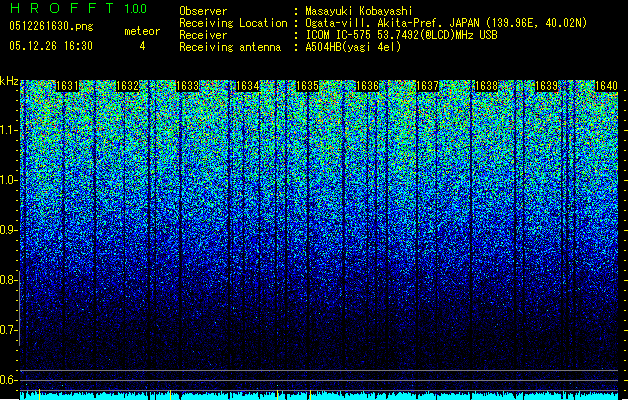Click observer name Masayuki Kobayashi
This screenshot has height=400, width=629.
point(359,11)
